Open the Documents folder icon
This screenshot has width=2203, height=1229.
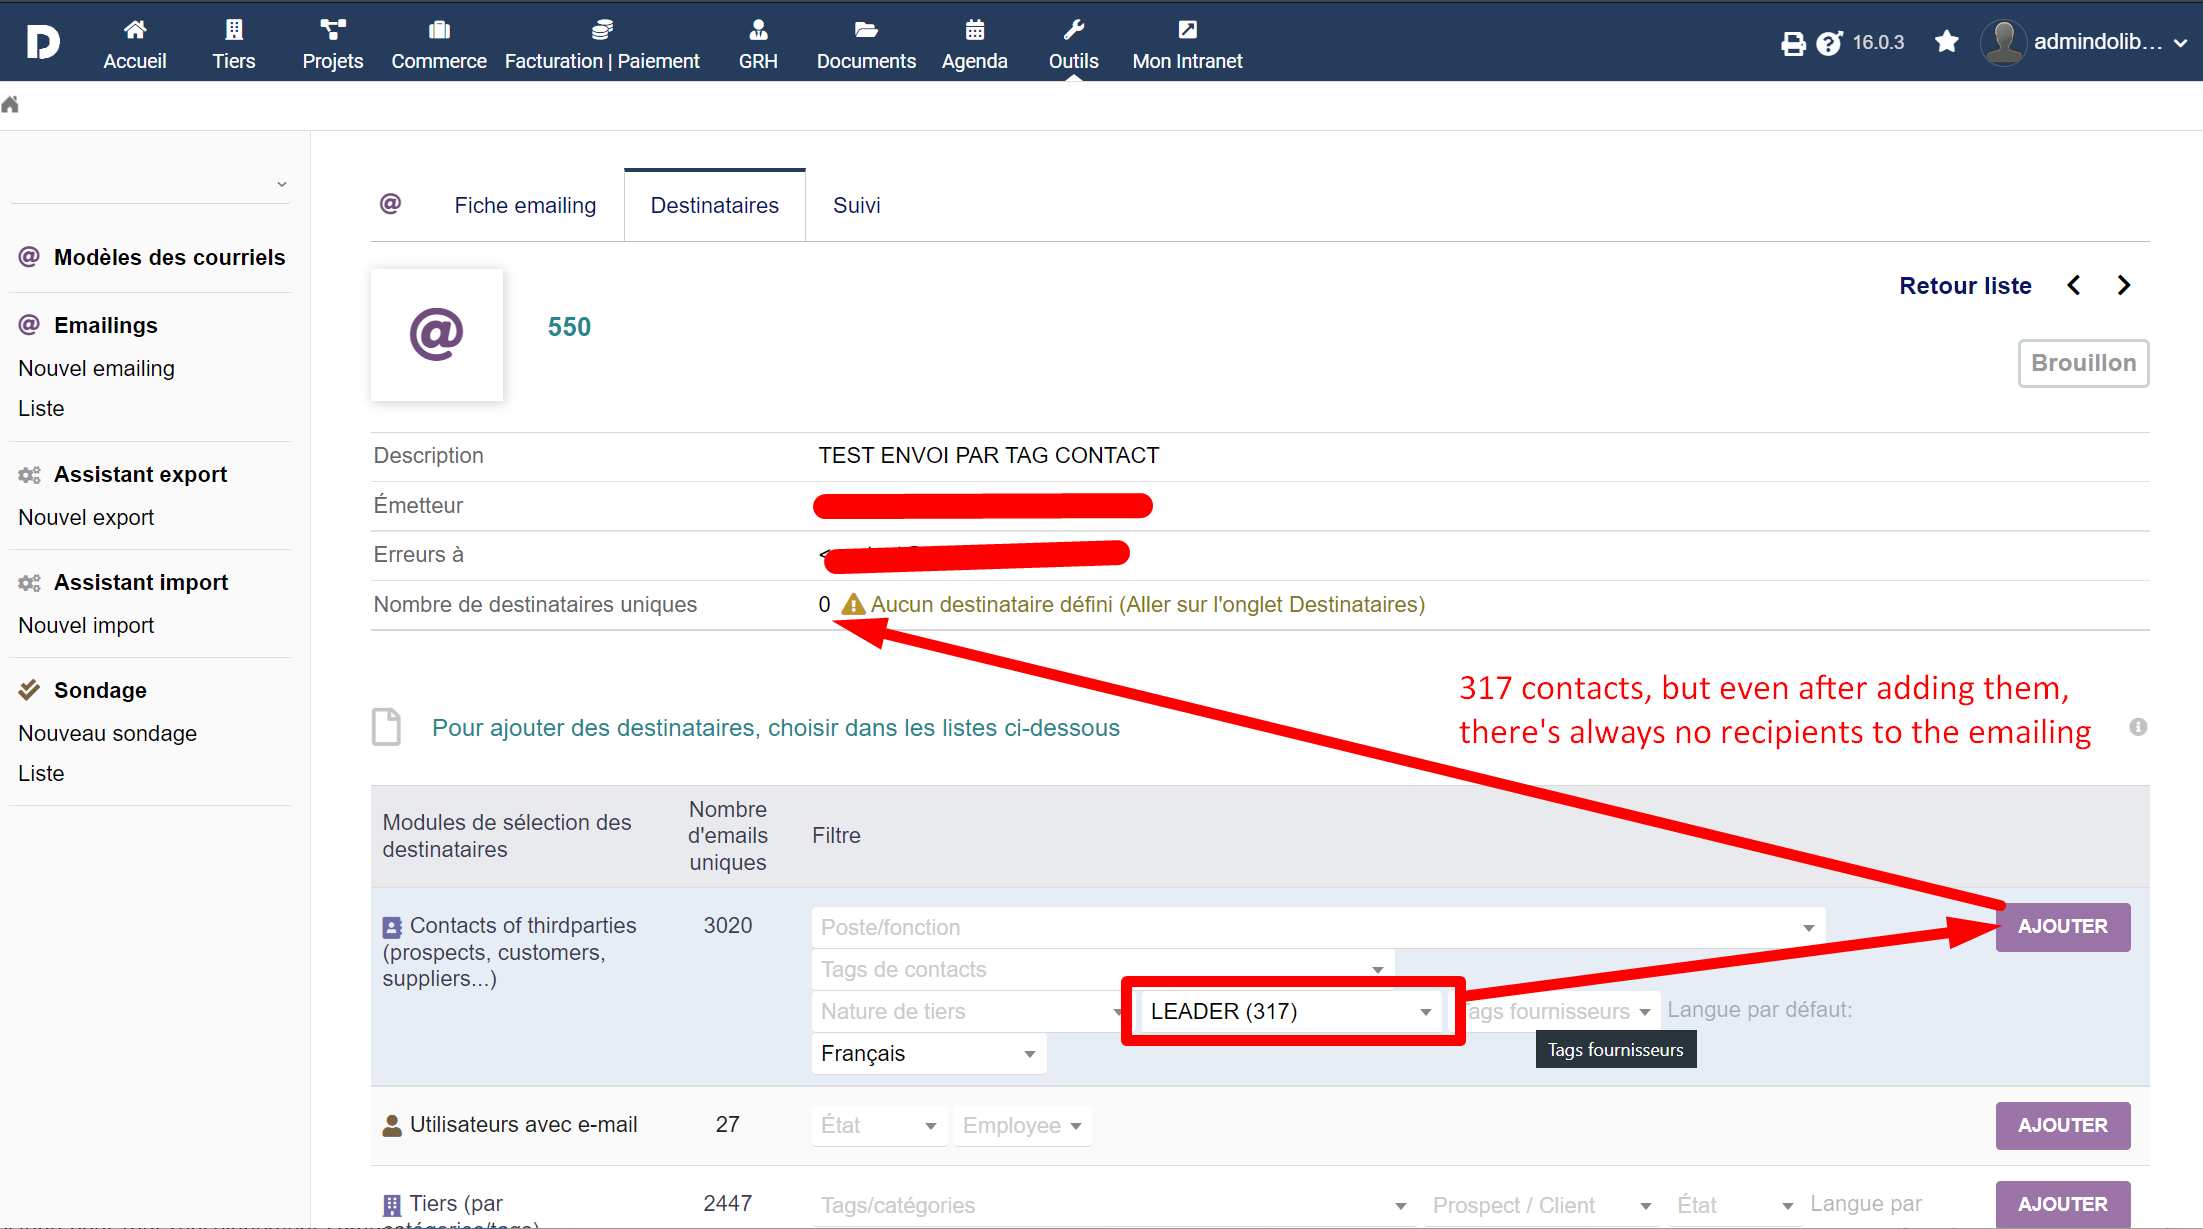865,29
